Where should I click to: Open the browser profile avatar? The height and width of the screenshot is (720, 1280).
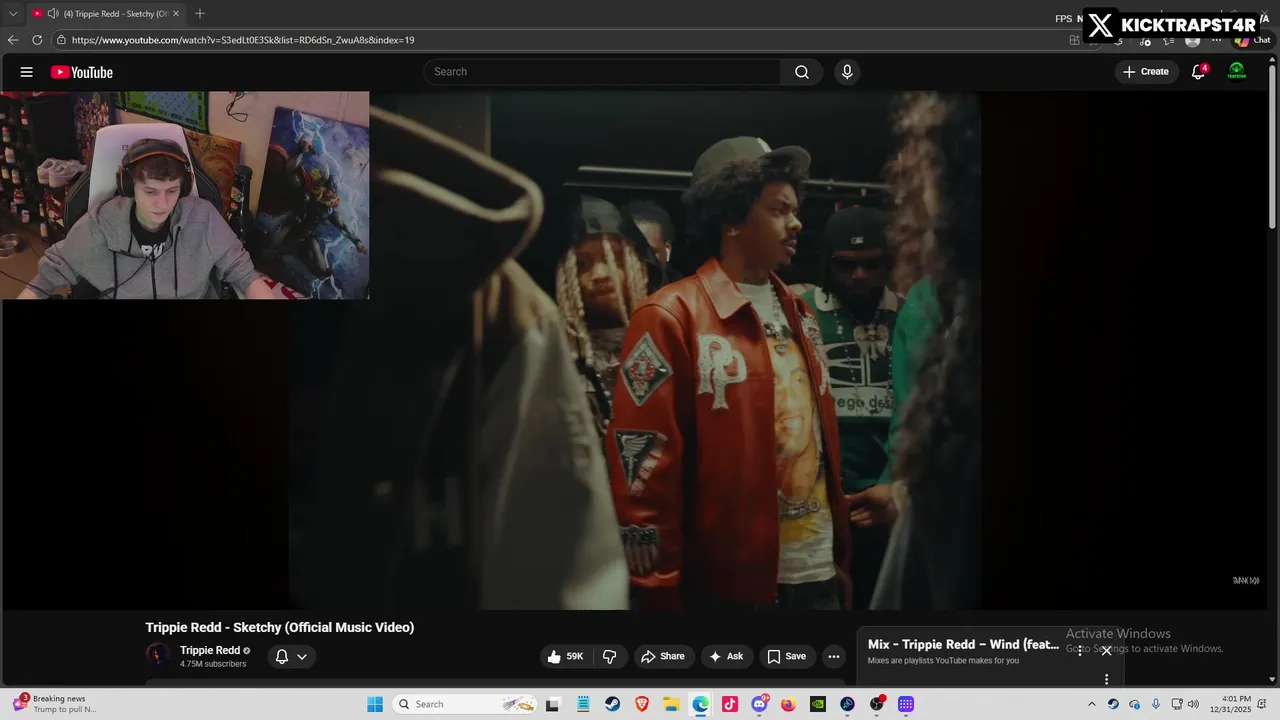click(1192, 40)
